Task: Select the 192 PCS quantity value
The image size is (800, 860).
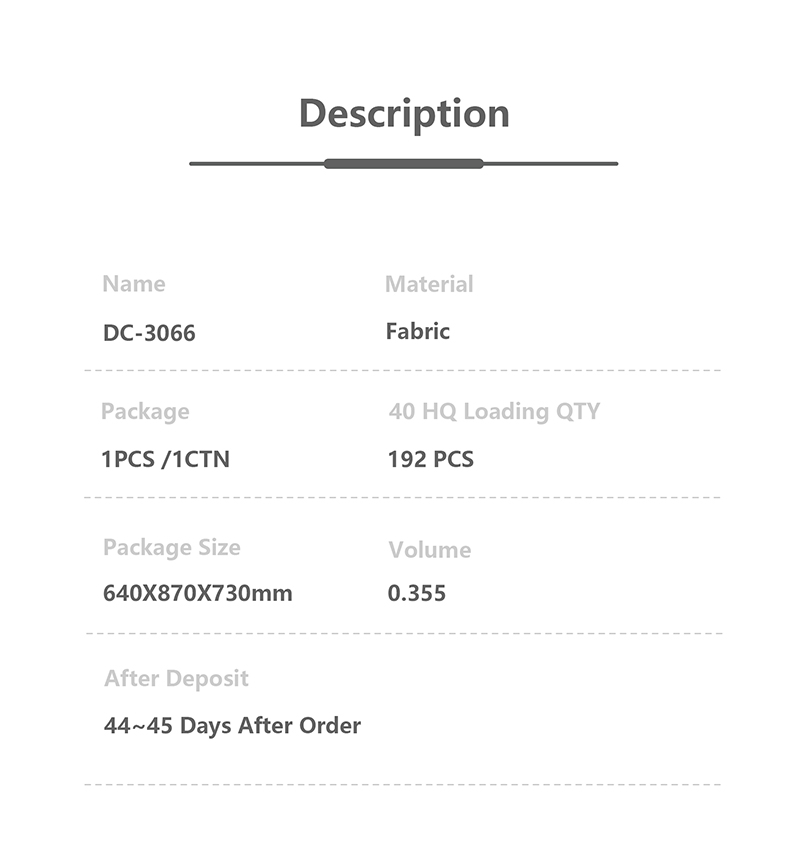Action: (x=431, y=460)
